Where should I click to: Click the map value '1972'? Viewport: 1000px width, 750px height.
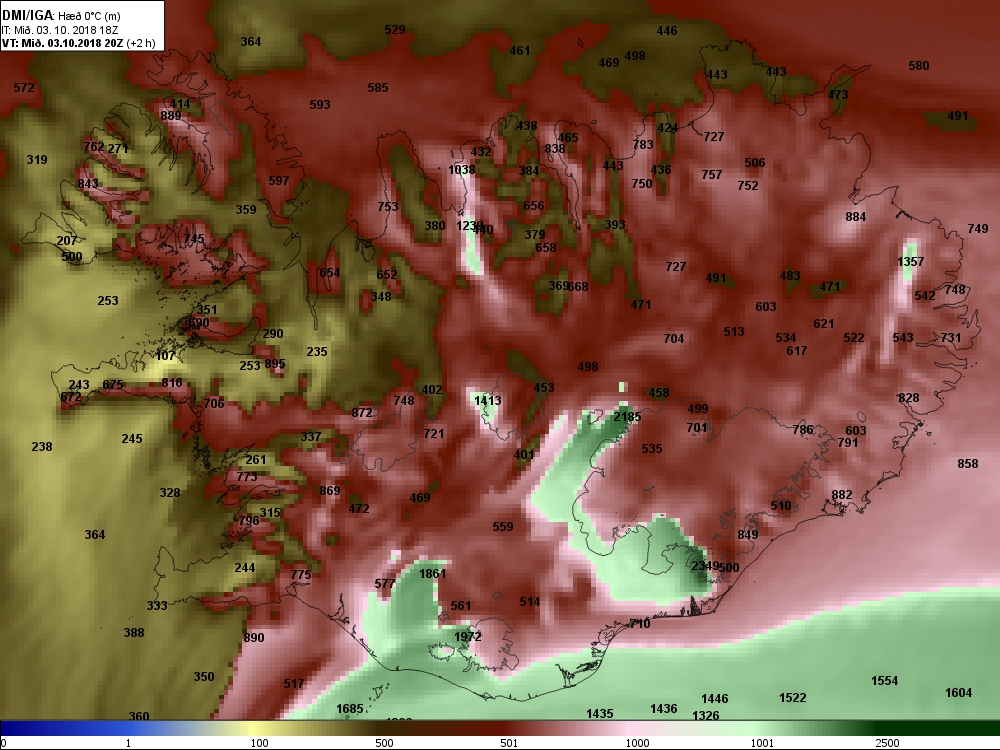[467, 636]
